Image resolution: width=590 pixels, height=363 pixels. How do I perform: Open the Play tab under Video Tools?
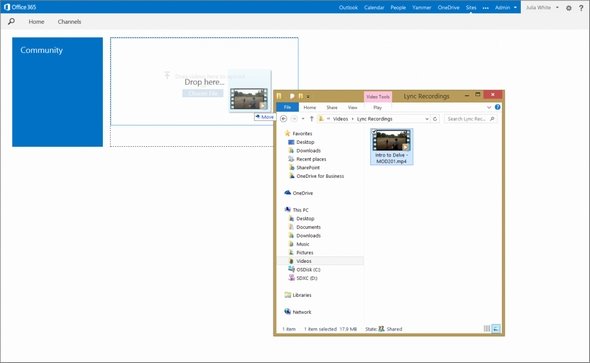coord(377,108)
